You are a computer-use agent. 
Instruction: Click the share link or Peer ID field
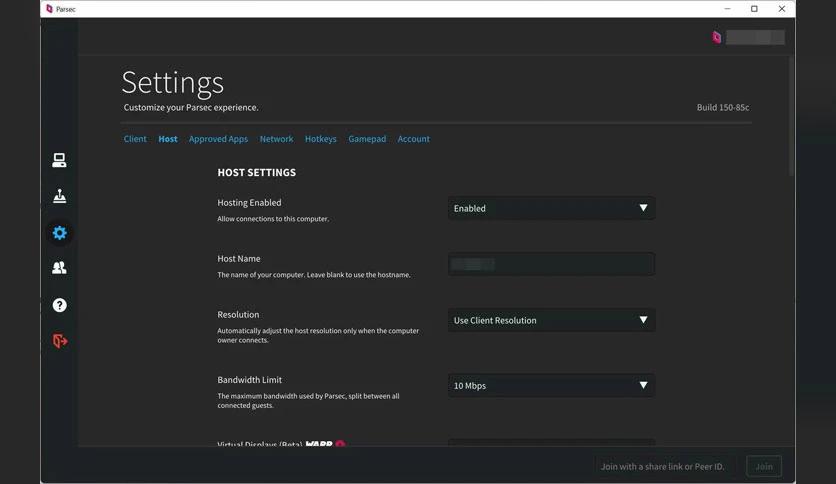click(663, 466)
